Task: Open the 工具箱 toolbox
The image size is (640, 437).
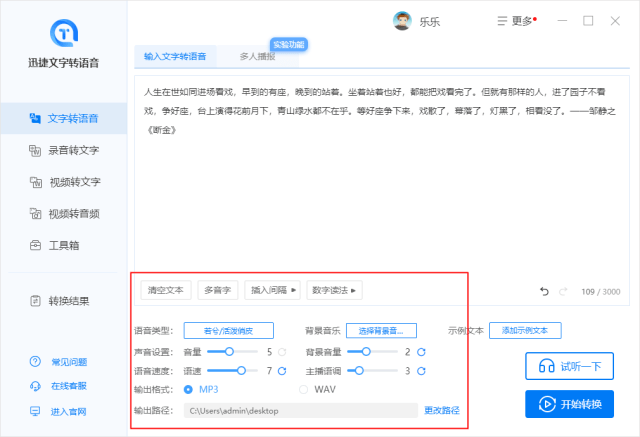Action: (x=65, y=245)
